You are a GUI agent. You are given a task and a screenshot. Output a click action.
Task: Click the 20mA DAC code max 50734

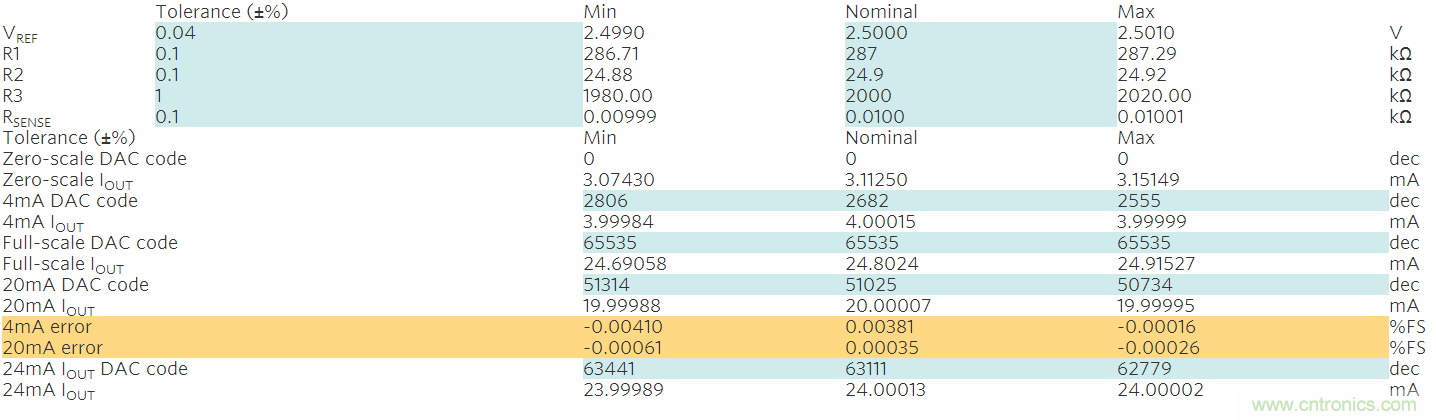[x=1143, y=285]
